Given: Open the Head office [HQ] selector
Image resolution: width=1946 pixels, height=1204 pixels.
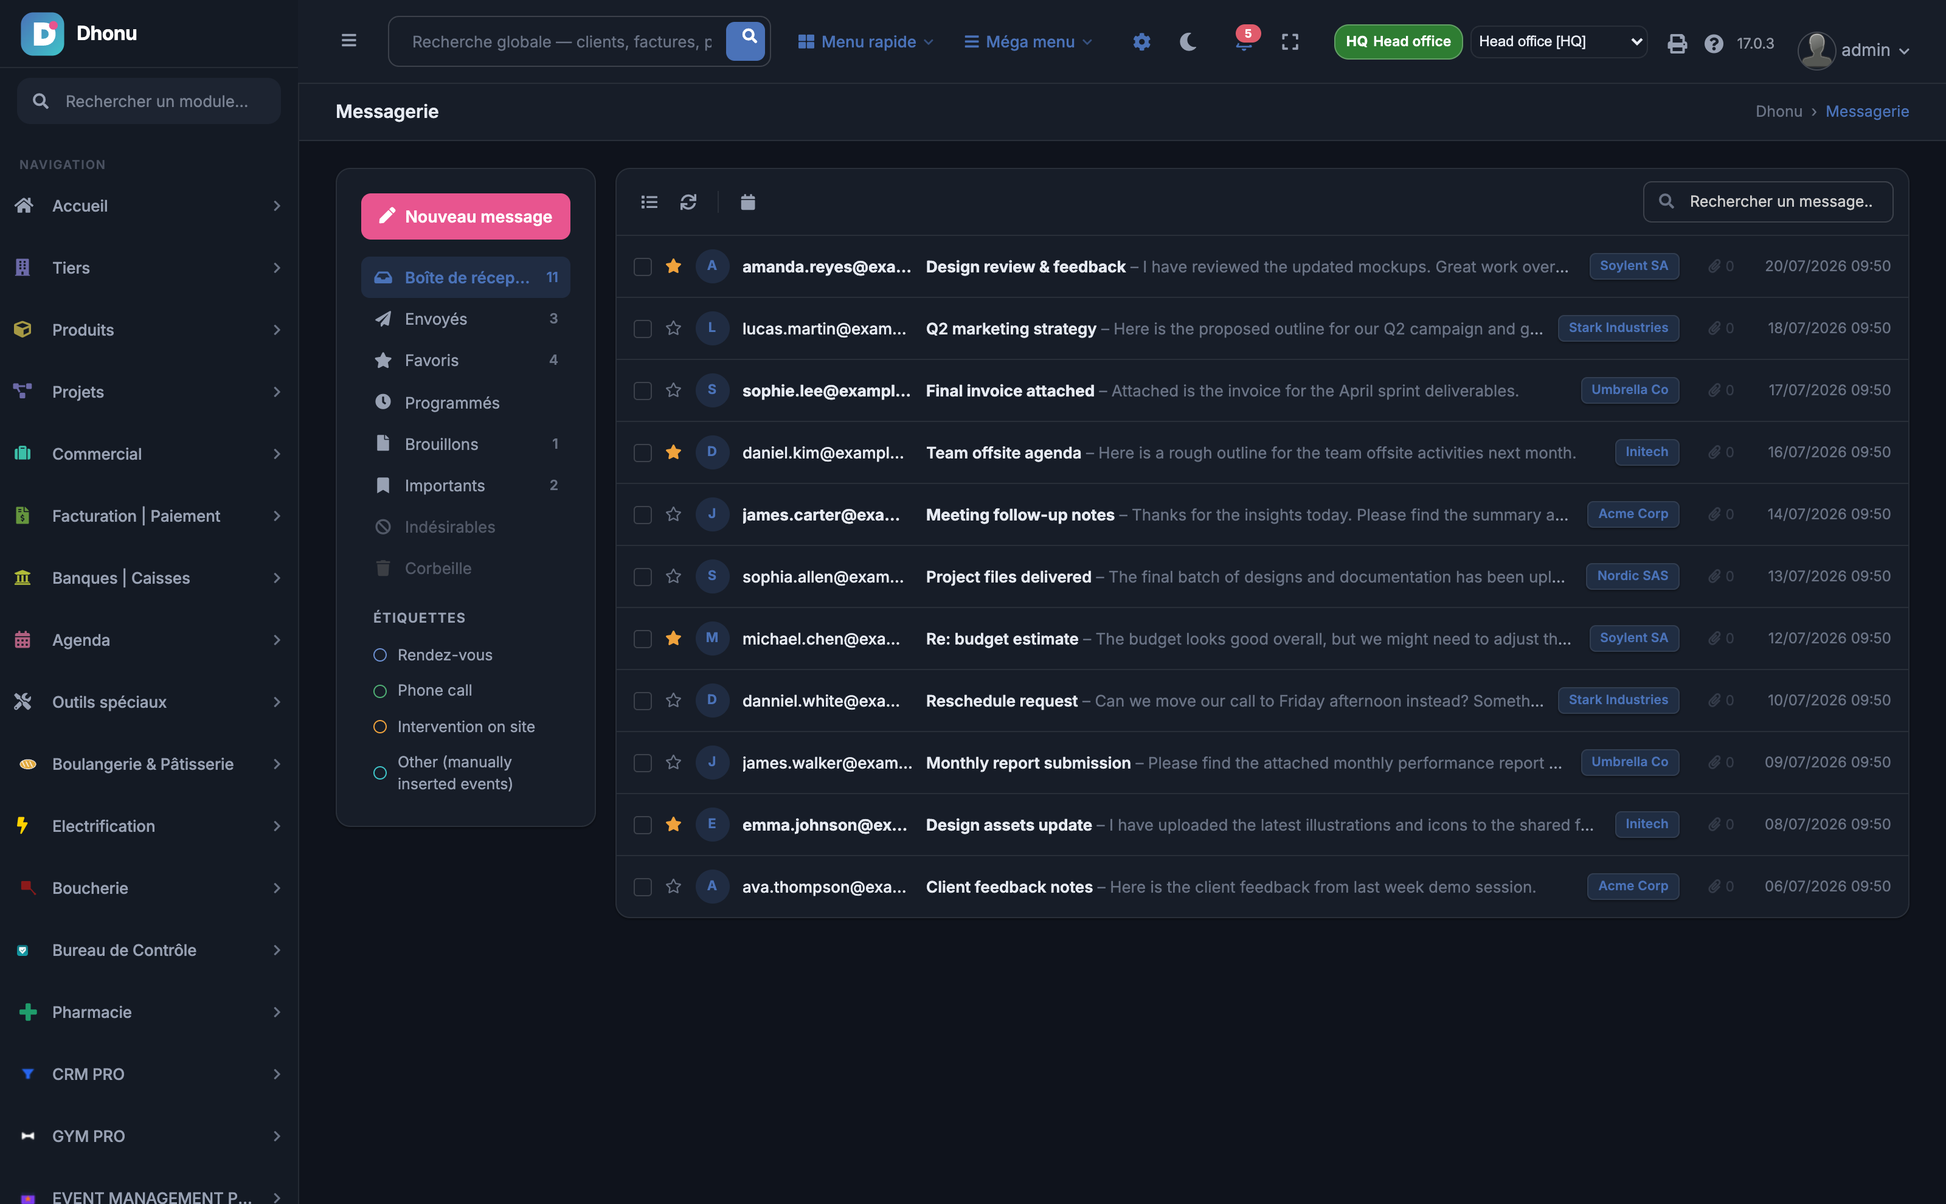Looking at the screenshot, I should [x=1558, y=42].
